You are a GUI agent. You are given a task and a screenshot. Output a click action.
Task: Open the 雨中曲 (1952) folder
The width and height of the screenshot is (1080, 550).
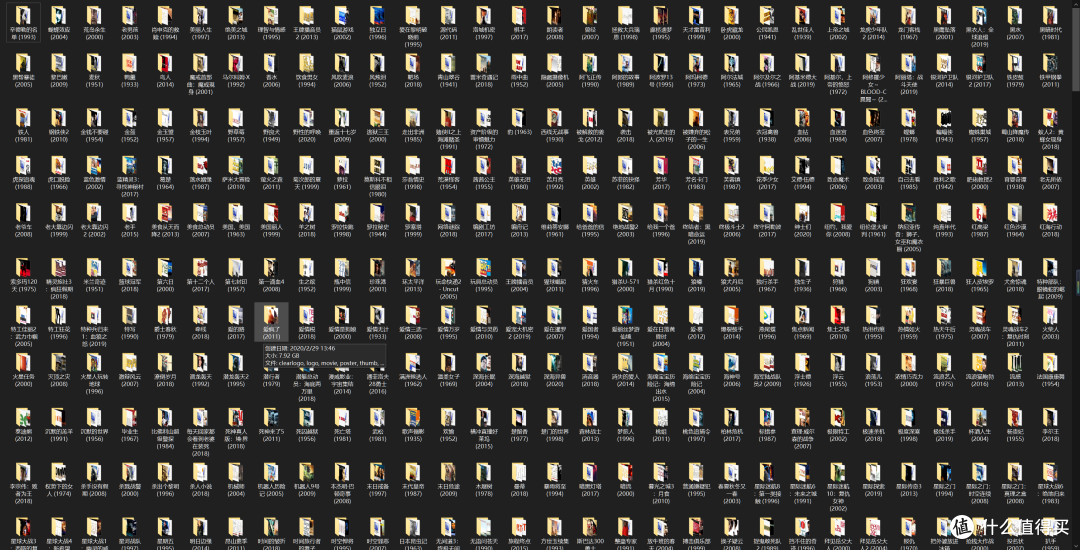519,72
